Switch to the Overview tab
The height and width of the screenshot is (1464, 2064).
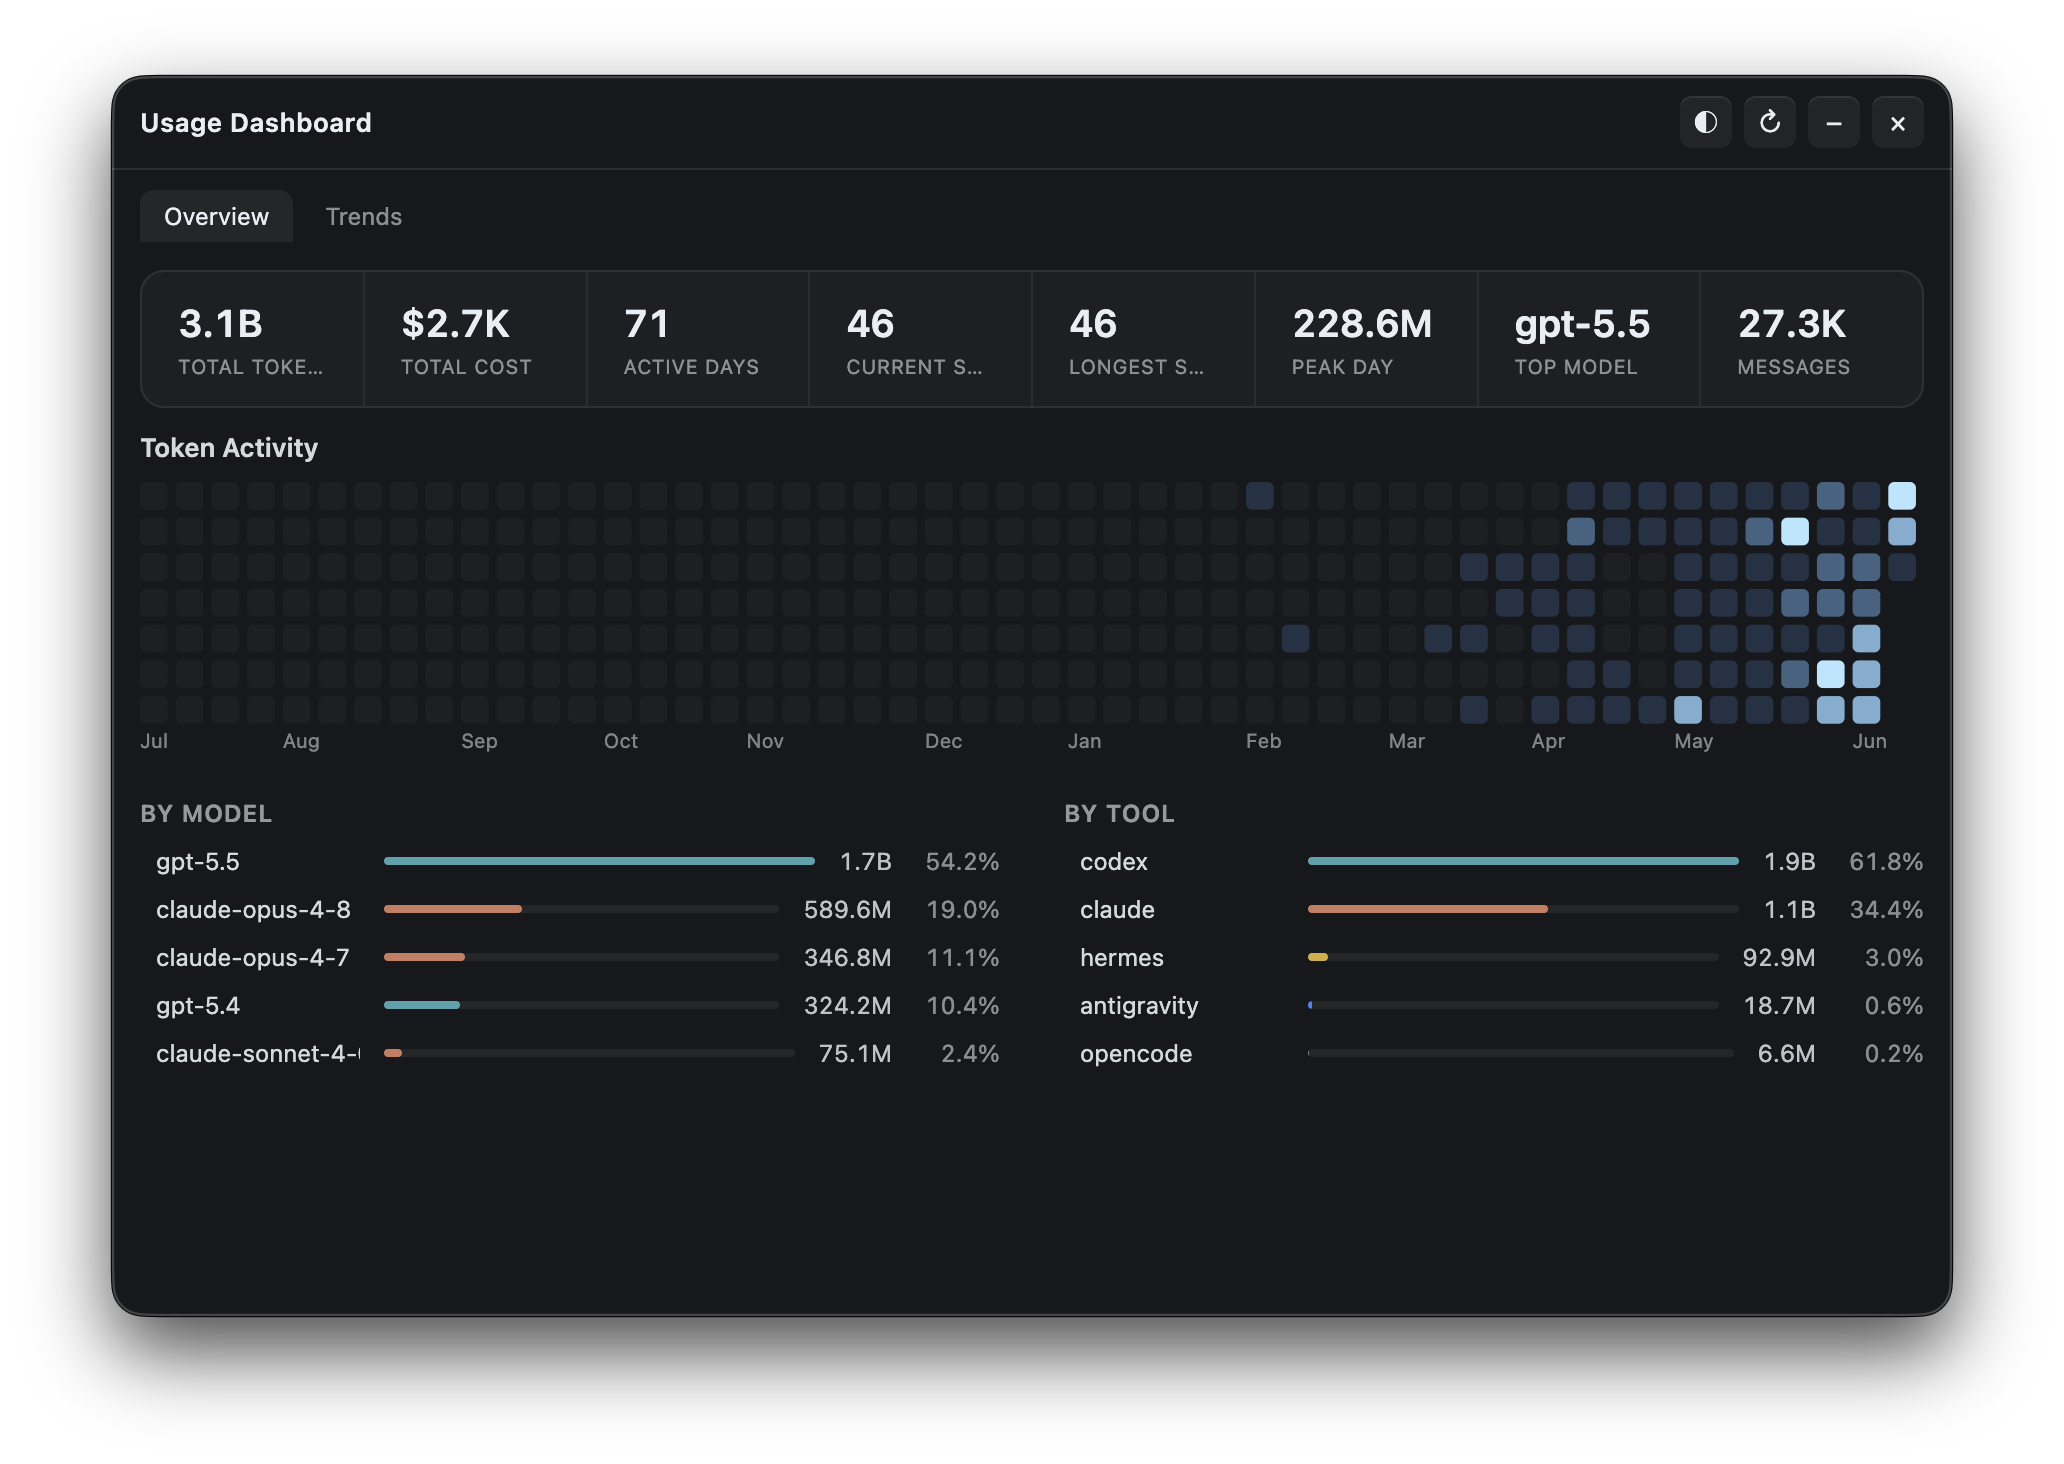216,216
